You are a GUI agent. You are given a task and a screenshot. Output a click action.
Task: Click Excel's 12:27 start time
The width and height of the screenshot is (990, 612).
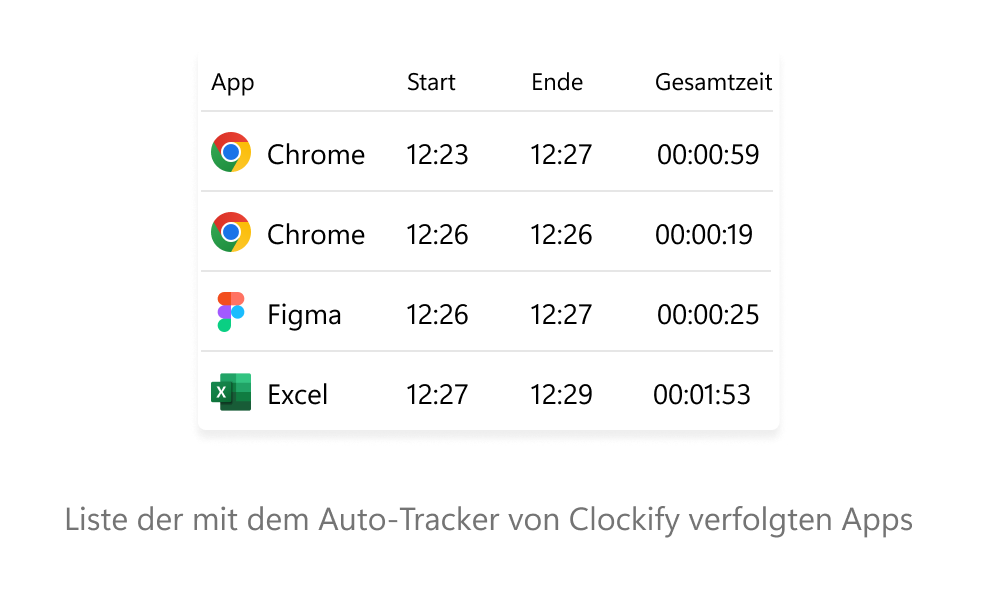[x=437, y=395]
